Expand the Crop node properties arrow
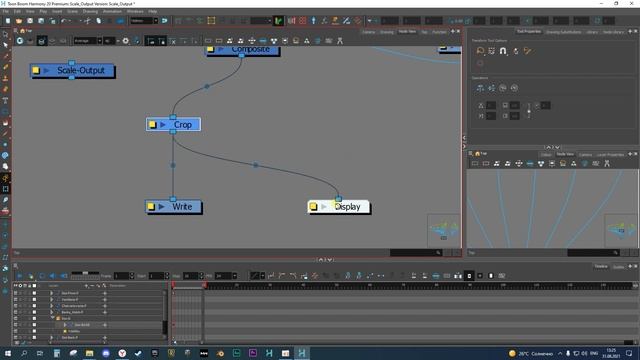Viewport: 640px width, 360px height. click(x=163, y=124)
